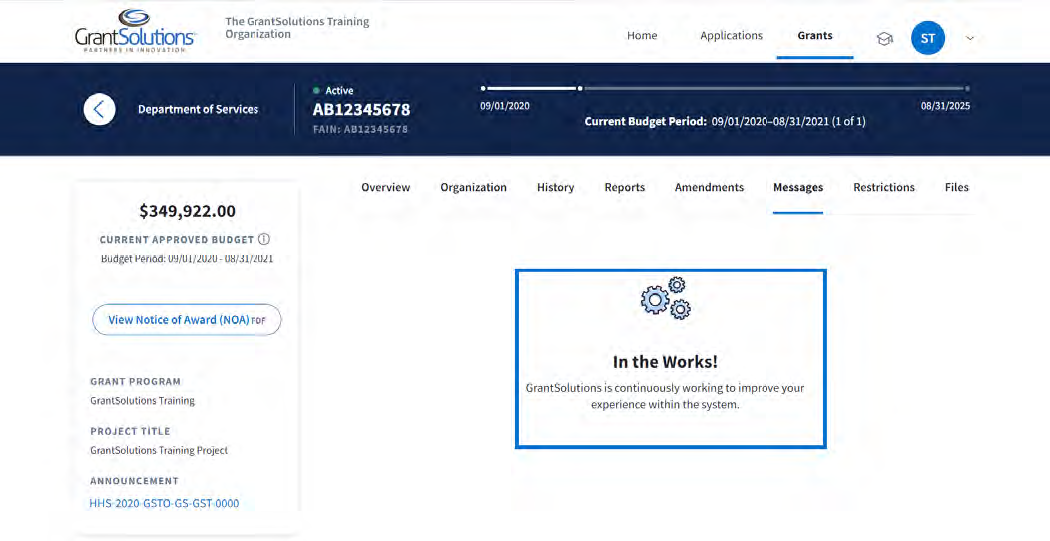Open the Restrictions tab
1050x541 pixels.
(x=883, y=187)
